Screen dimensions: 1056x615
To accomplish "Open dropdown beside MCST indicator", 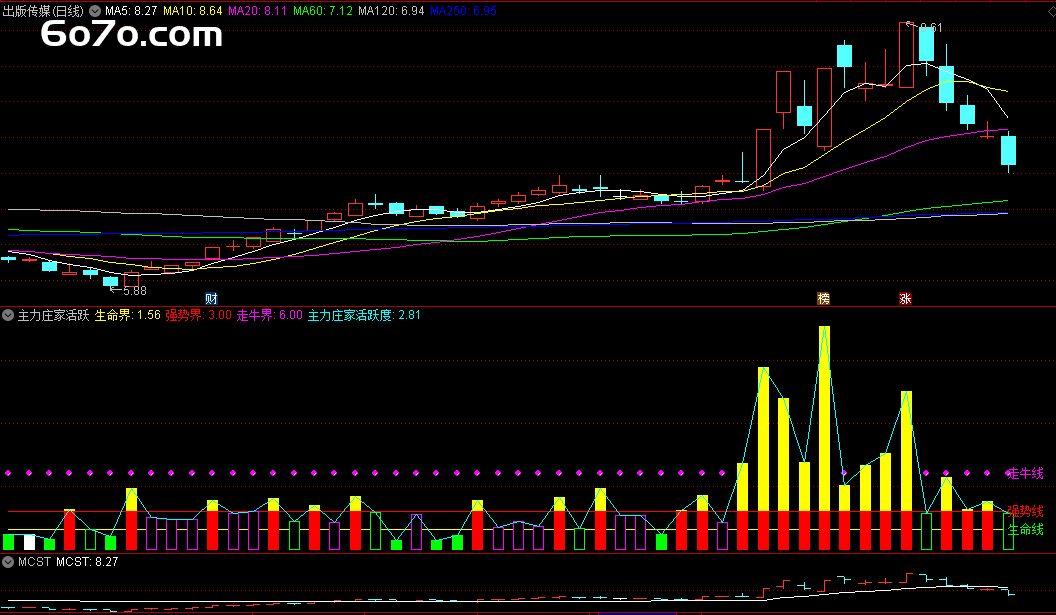I will 8,561.
